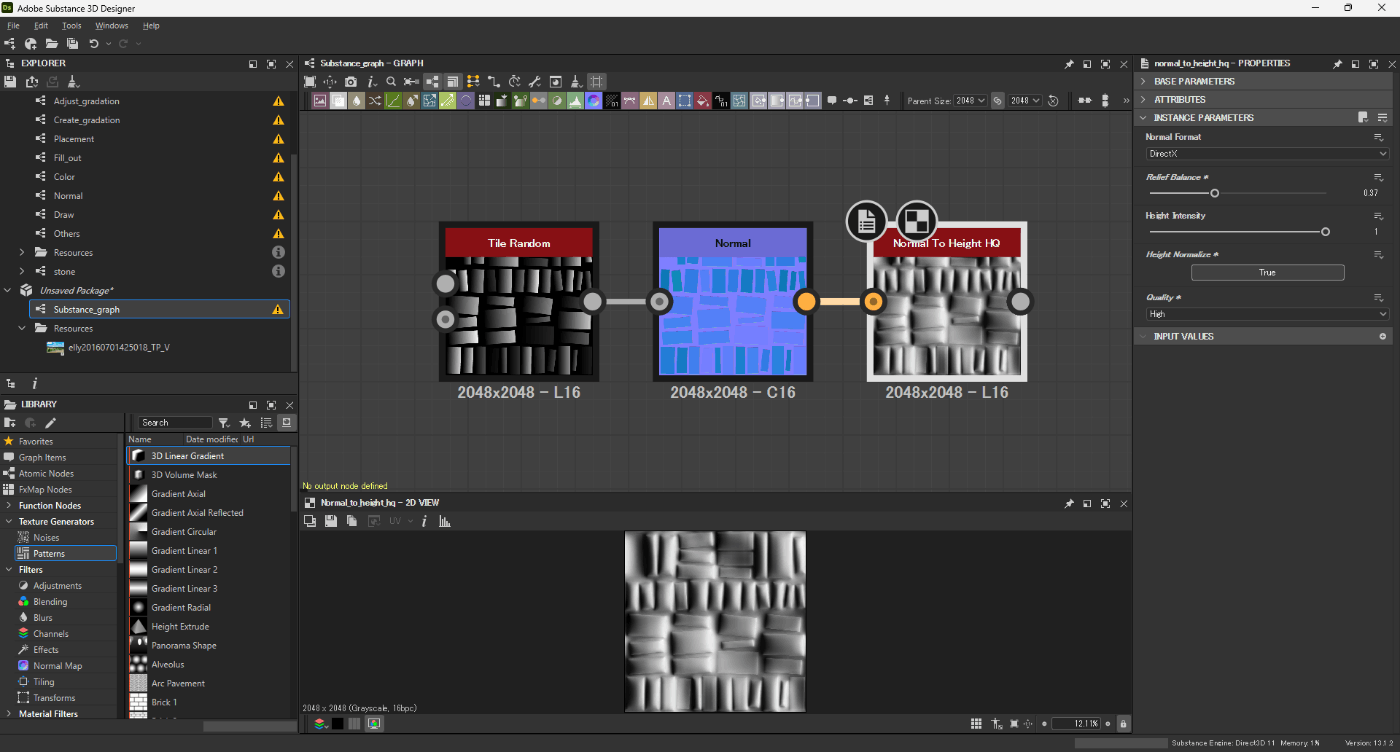Image resolution: width=1400 pixels, height=752 pixels.
Task: Open Parent Size width dropdown
Action: coord(970,100)
